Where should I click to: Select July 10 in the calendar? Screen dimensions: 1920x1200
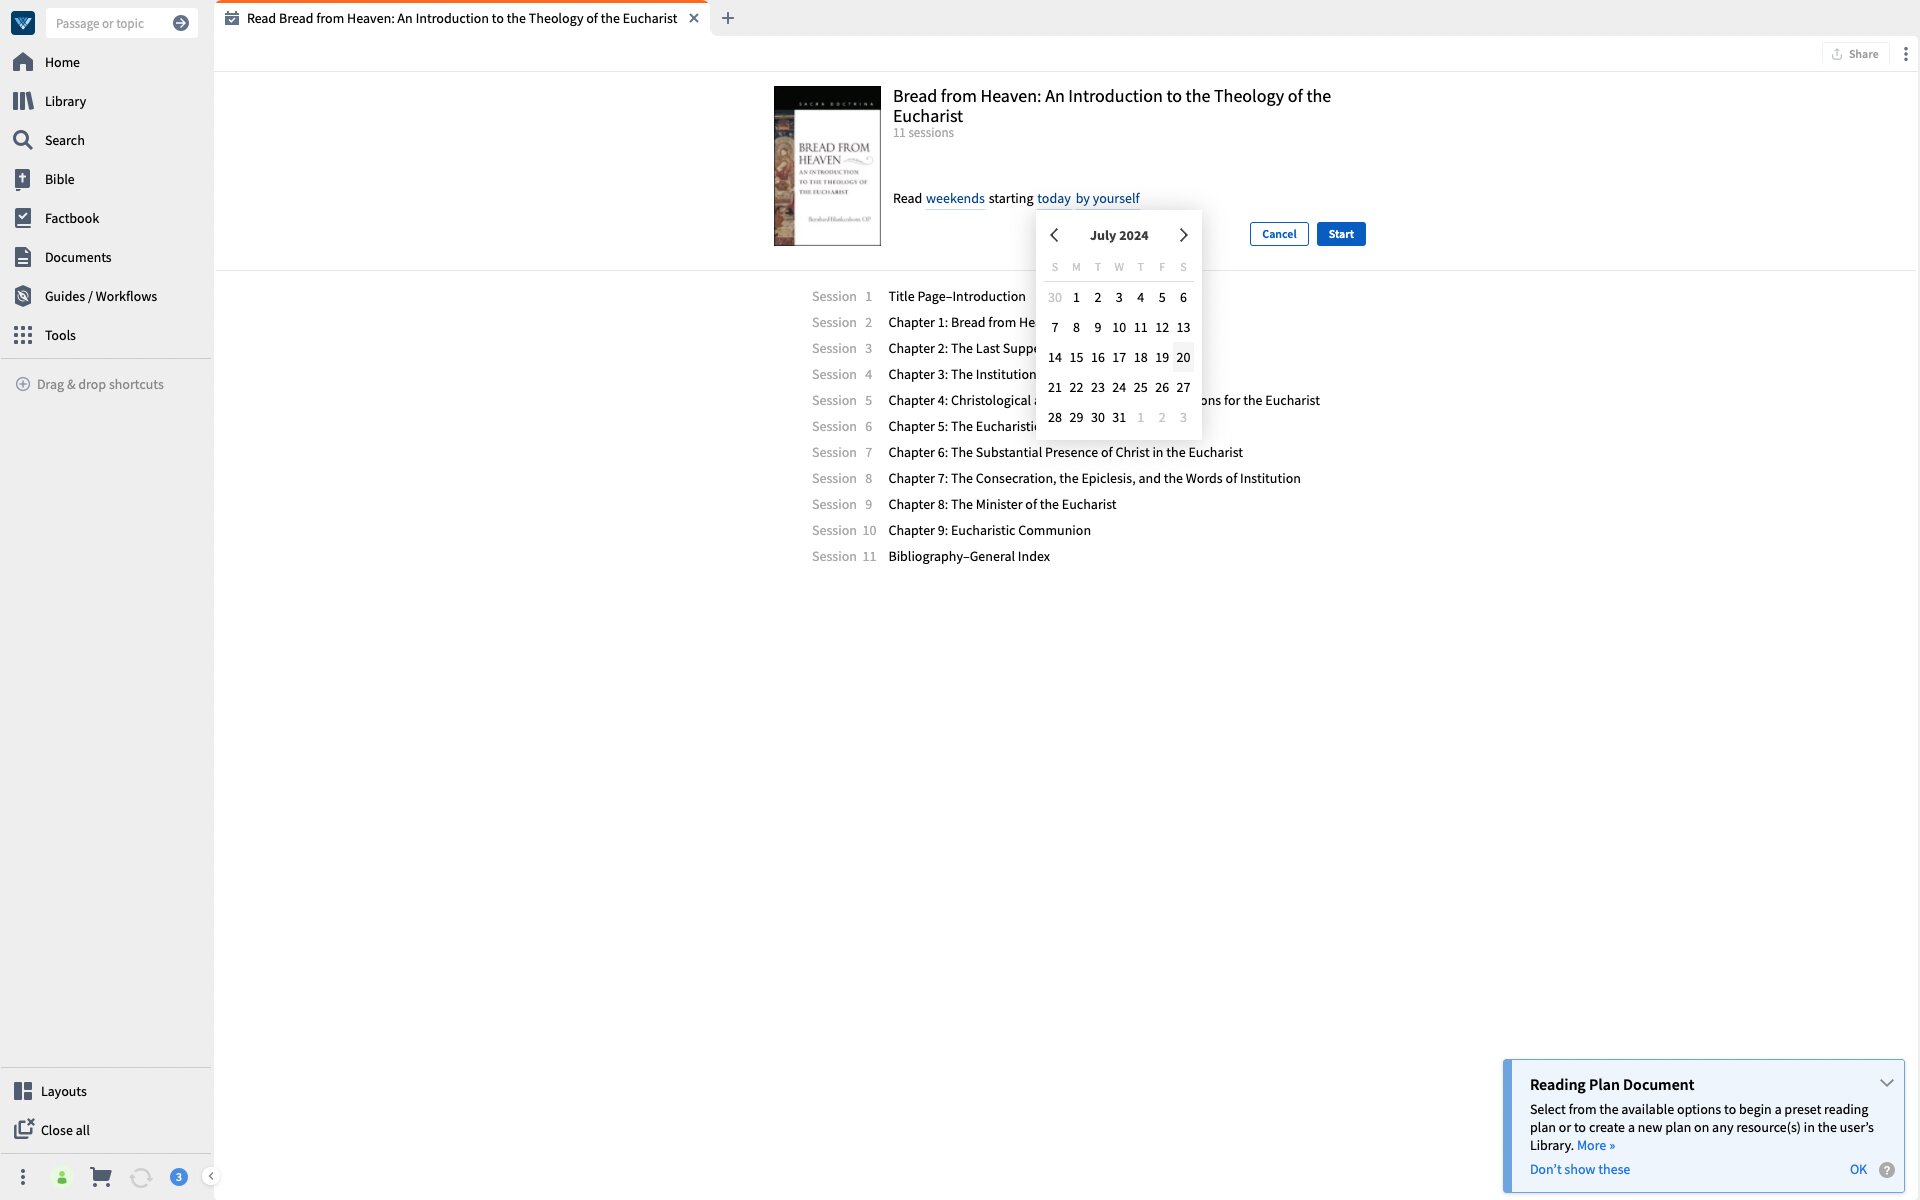pos(1119,327)
